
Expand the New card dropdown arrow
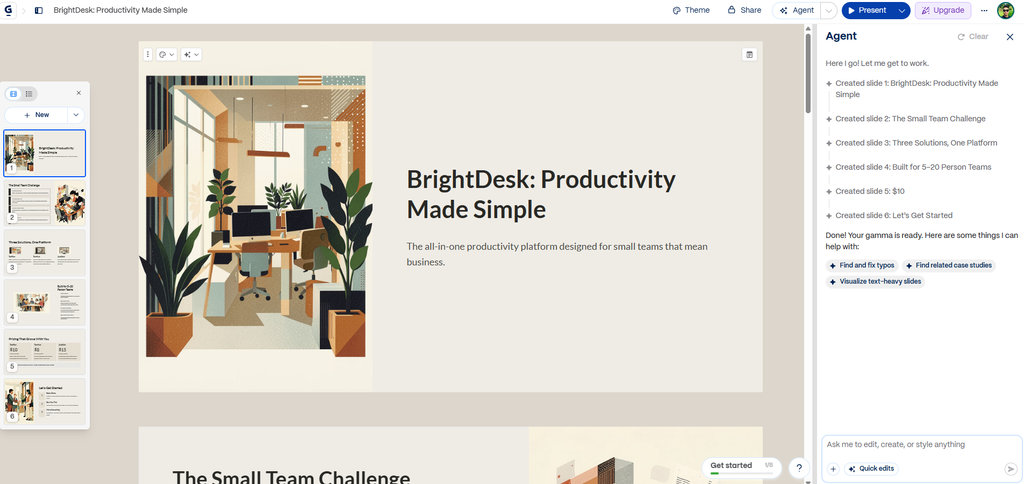(76, 115)
